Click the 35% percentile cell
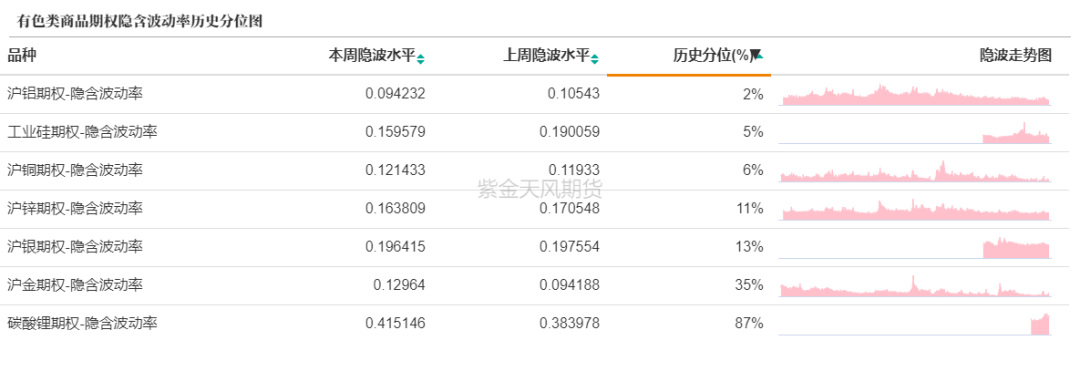This screenshot has height=392, width=1080. (x=749, y=285)
